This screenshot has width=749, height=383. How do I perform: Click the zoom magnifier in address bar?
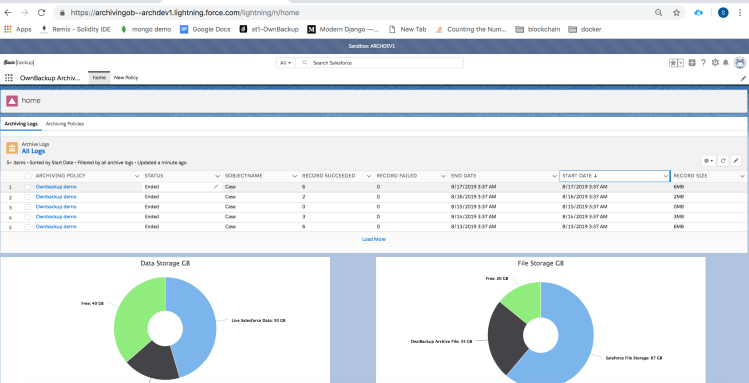(x=658, y=13)
